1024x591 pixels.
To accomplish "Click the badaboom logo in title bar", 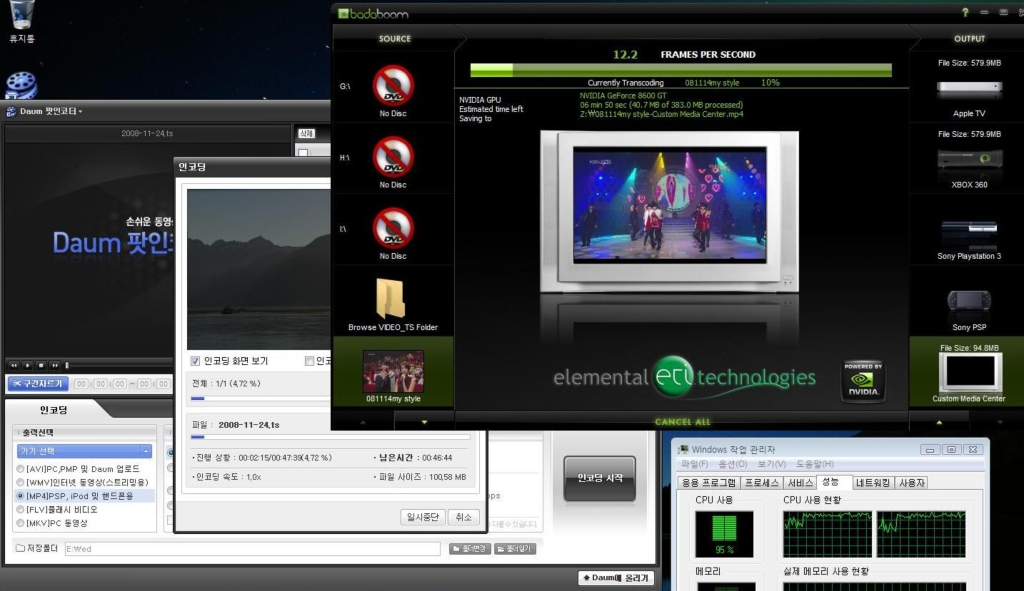I will (x=373, y=13).
